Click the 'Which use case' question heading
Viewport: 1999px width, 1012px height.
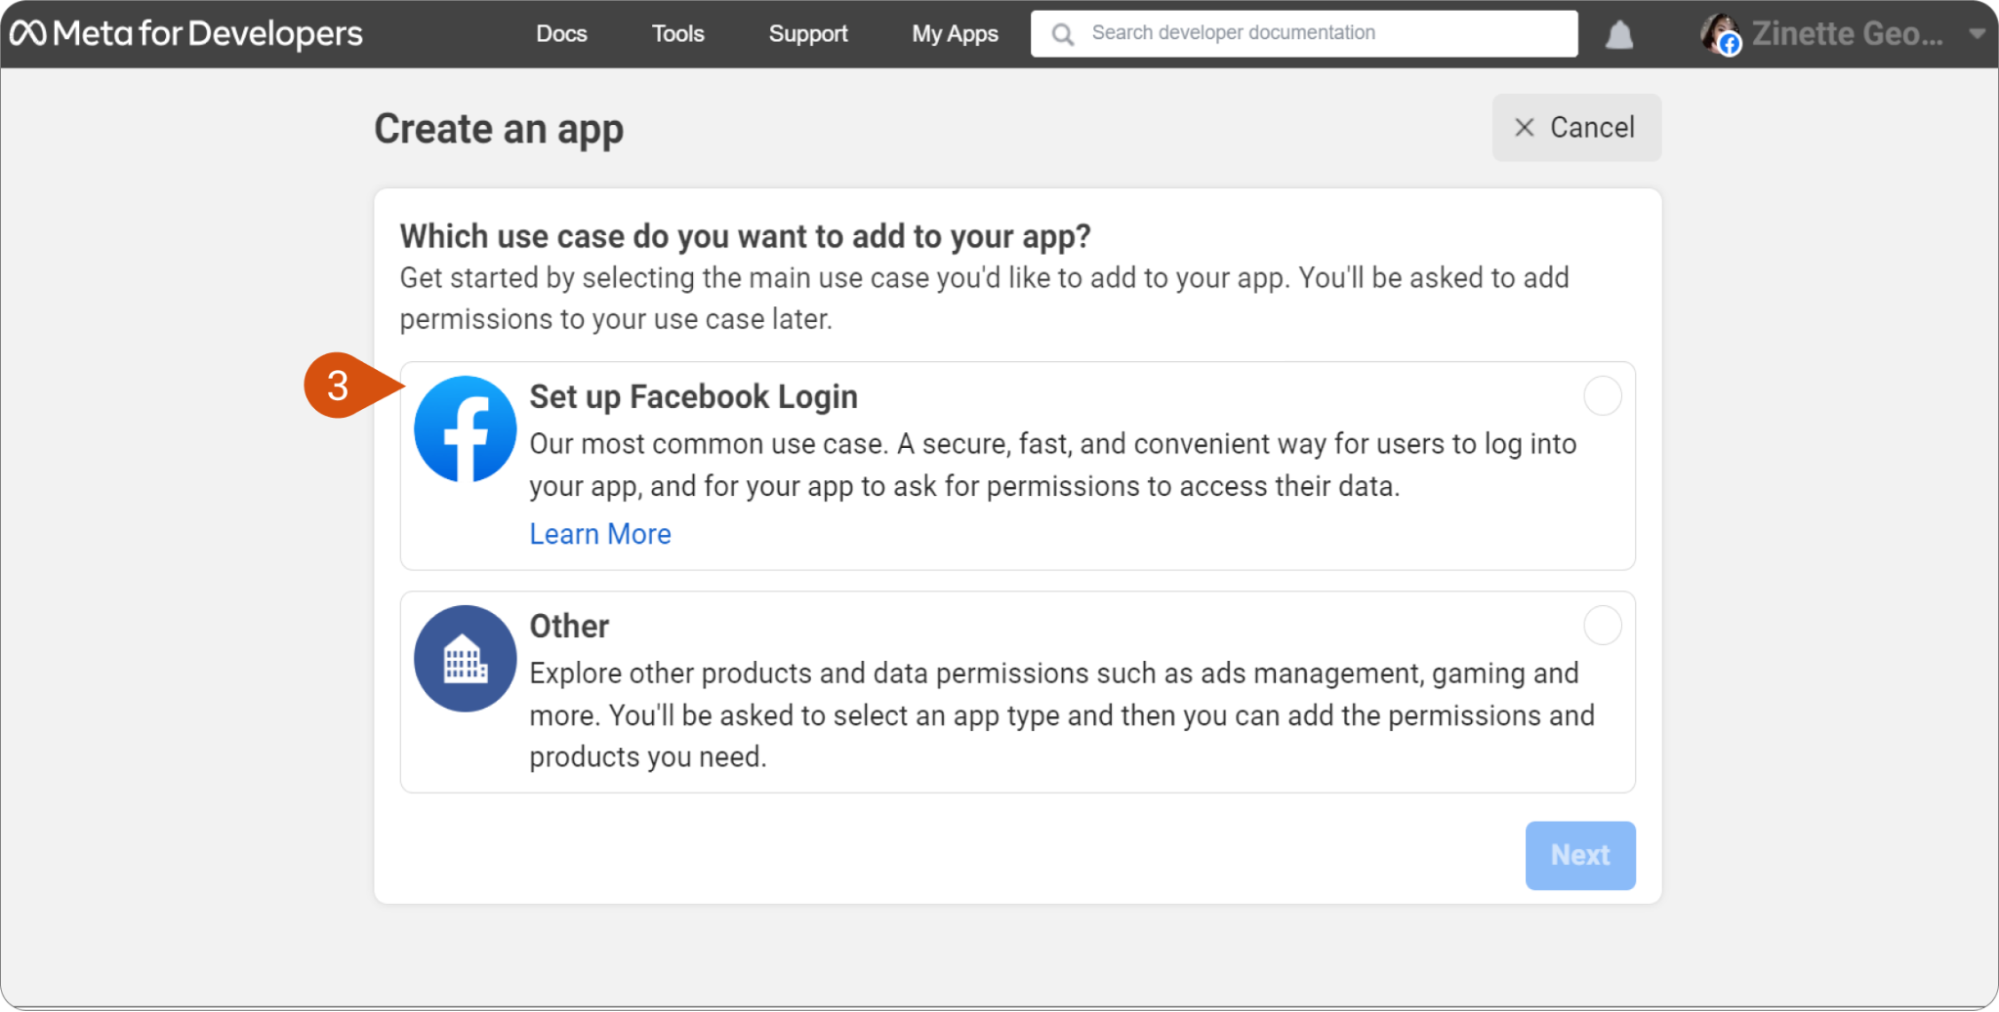click(745, 236)
